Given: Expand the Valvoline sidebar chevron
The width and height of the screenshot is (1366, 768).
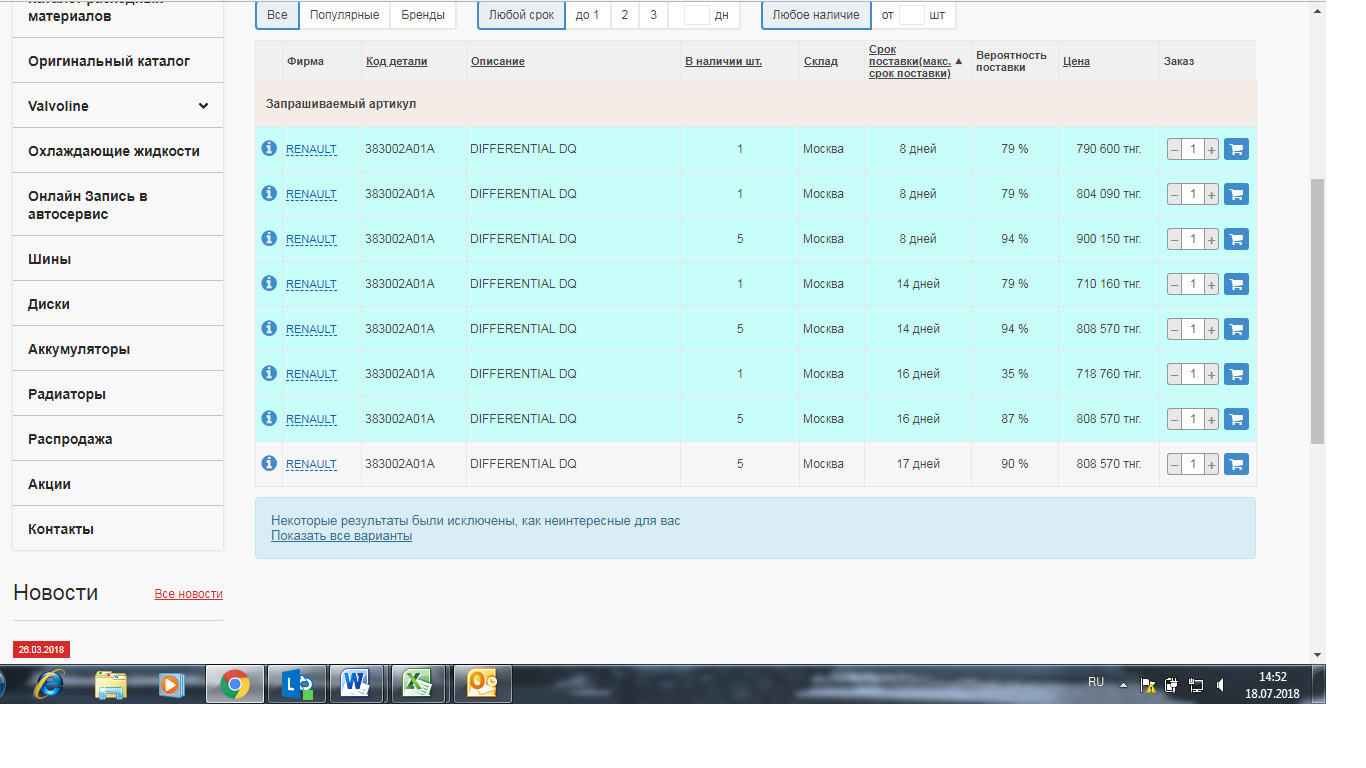Looking at the screenshot, I should click(203, 106).
